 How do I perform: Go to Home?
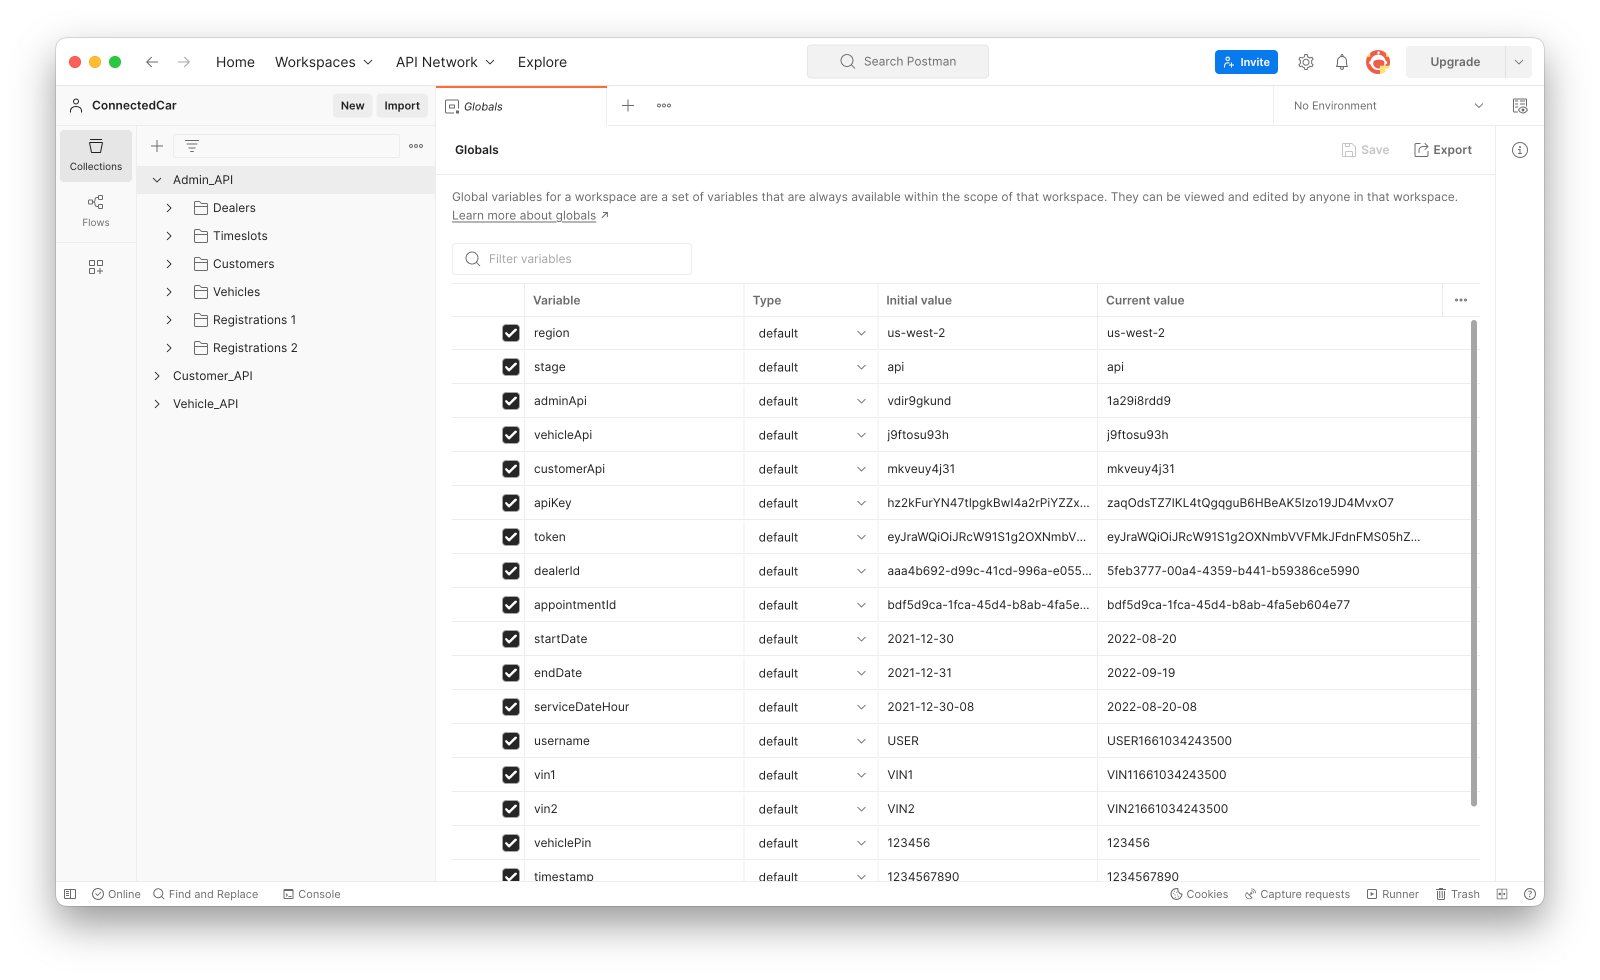pyautogui.click(x=235, y=62)
